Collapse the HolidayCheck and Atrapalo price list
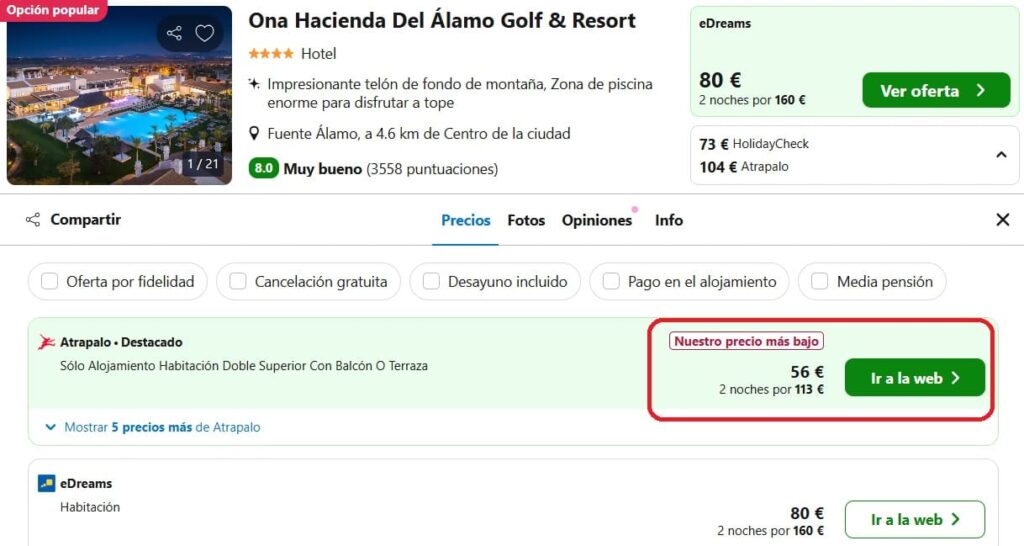The width and height of the screenshot is (1024, 546). pyautogui.click(x=1000, y=155)
